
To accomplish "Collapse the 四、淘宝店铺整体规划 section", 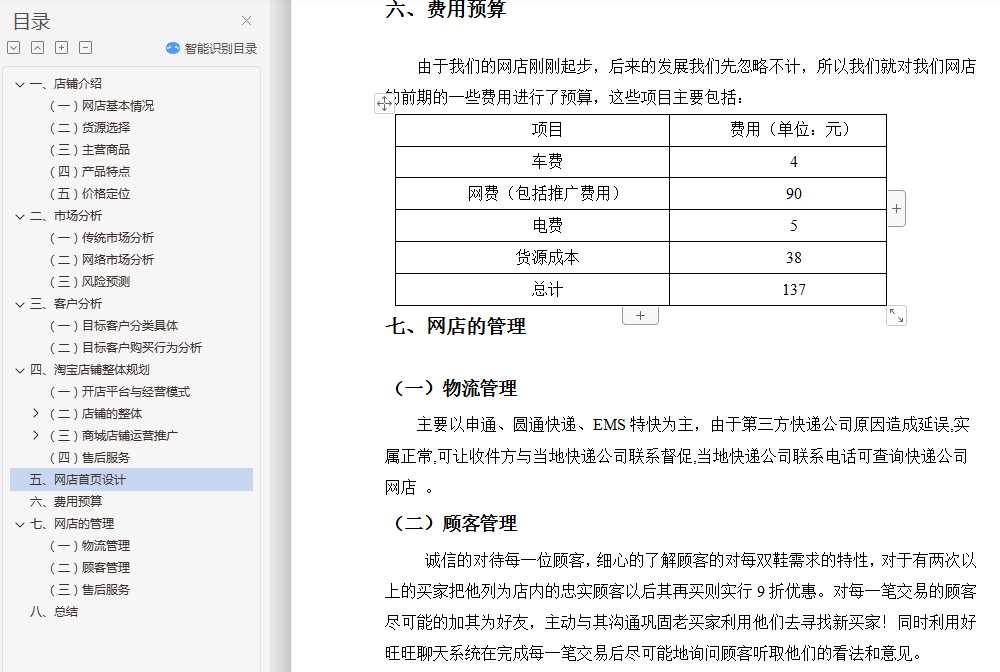I will click(x=20, y=370).
